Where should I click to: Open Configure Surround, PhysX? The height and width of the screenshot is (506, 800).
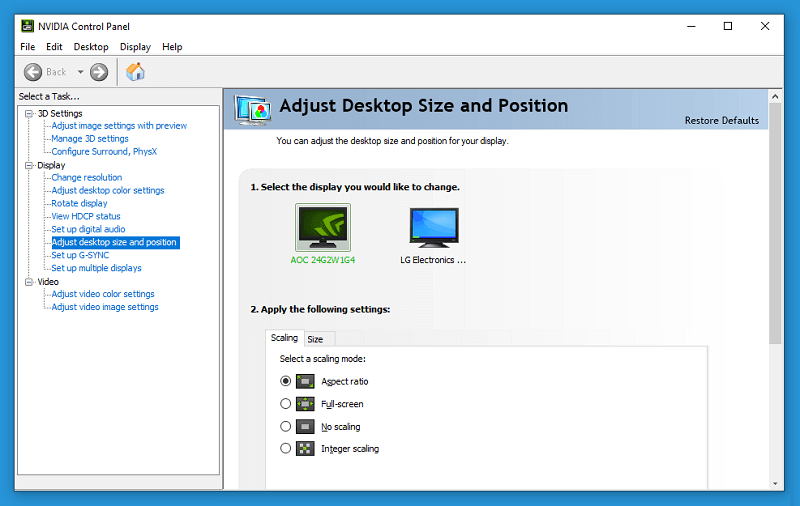[x=104, y=151]
